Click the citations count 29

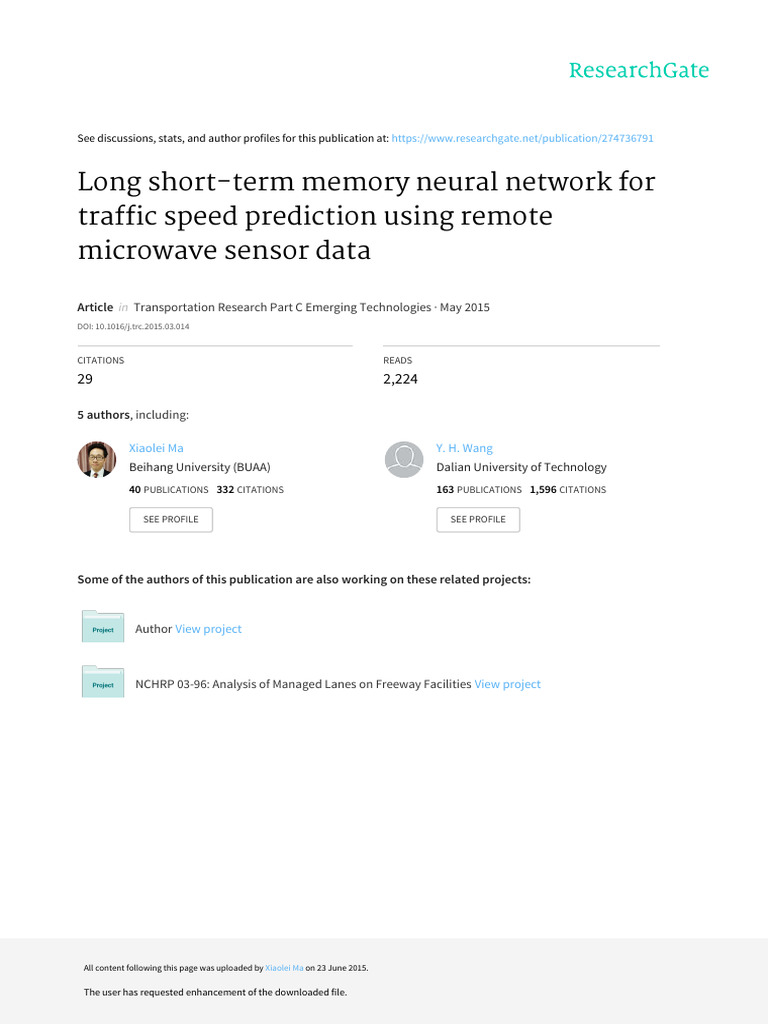[87, 379]
